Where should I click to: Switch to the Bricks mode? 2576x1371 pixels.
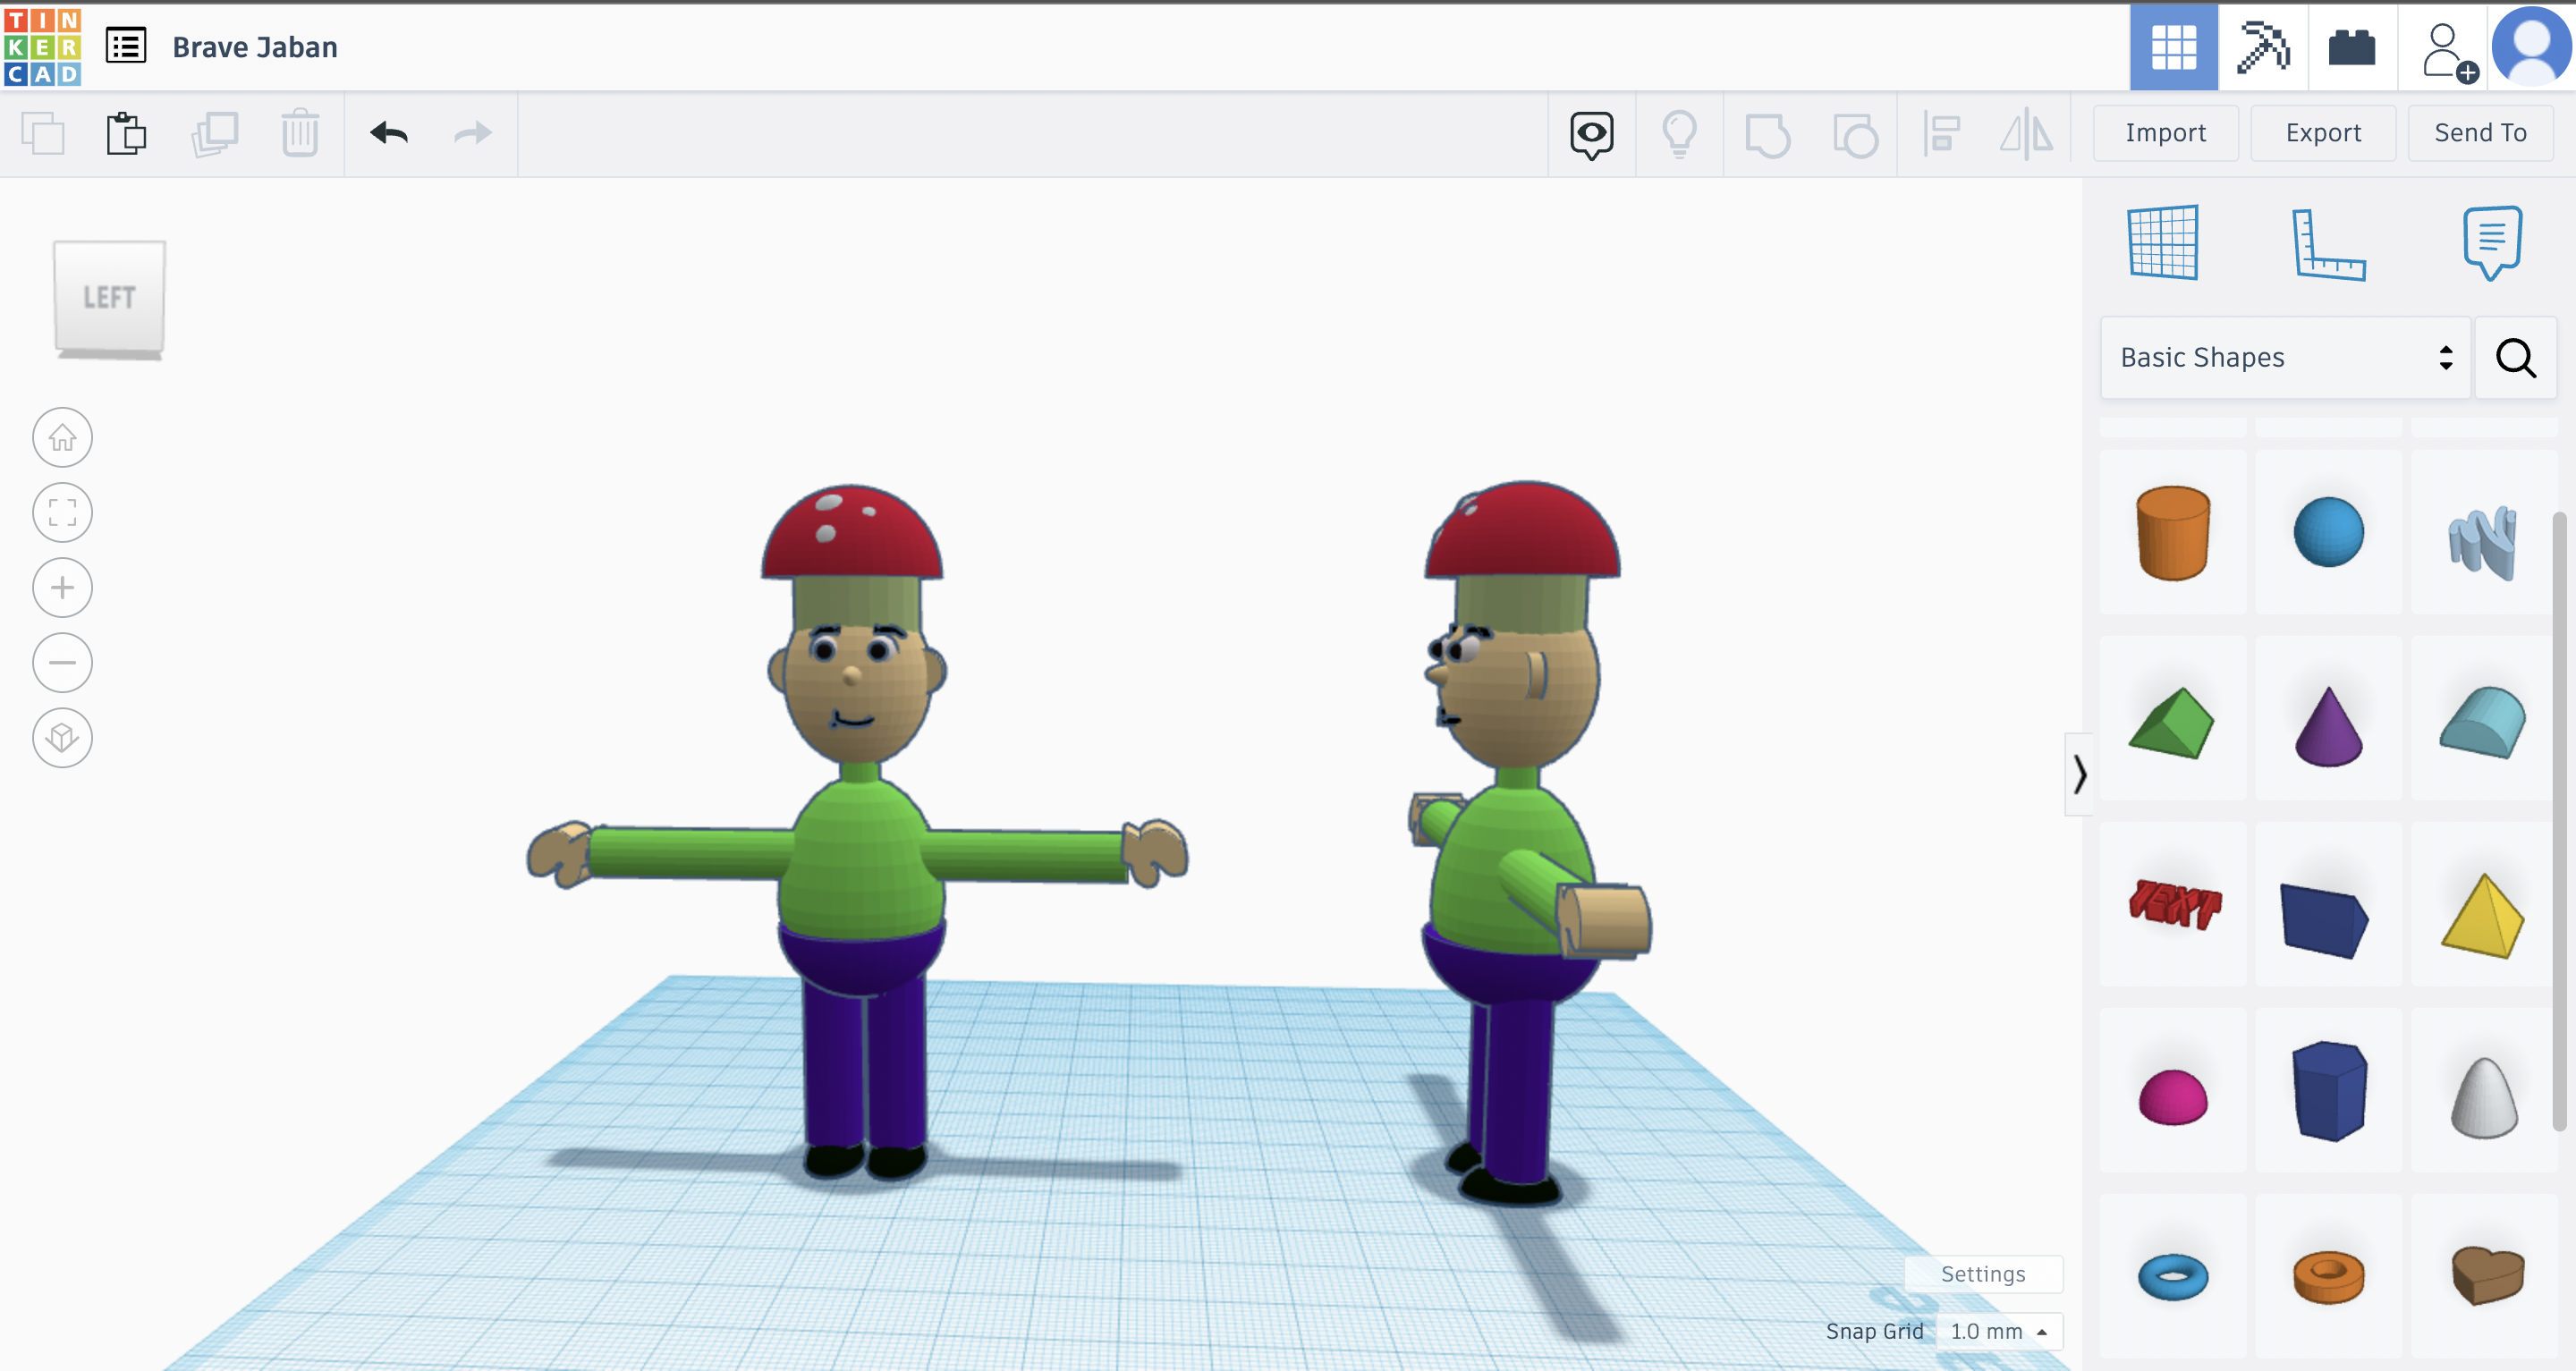click(2351, 47)
